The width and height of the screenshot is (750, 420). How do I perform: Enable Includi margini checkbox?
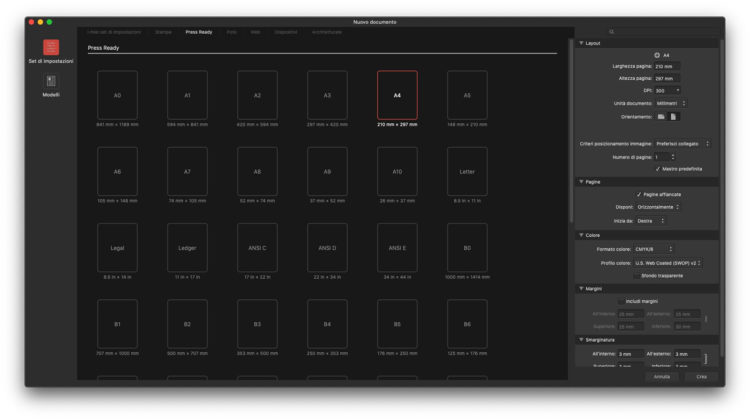pos(621,301)
